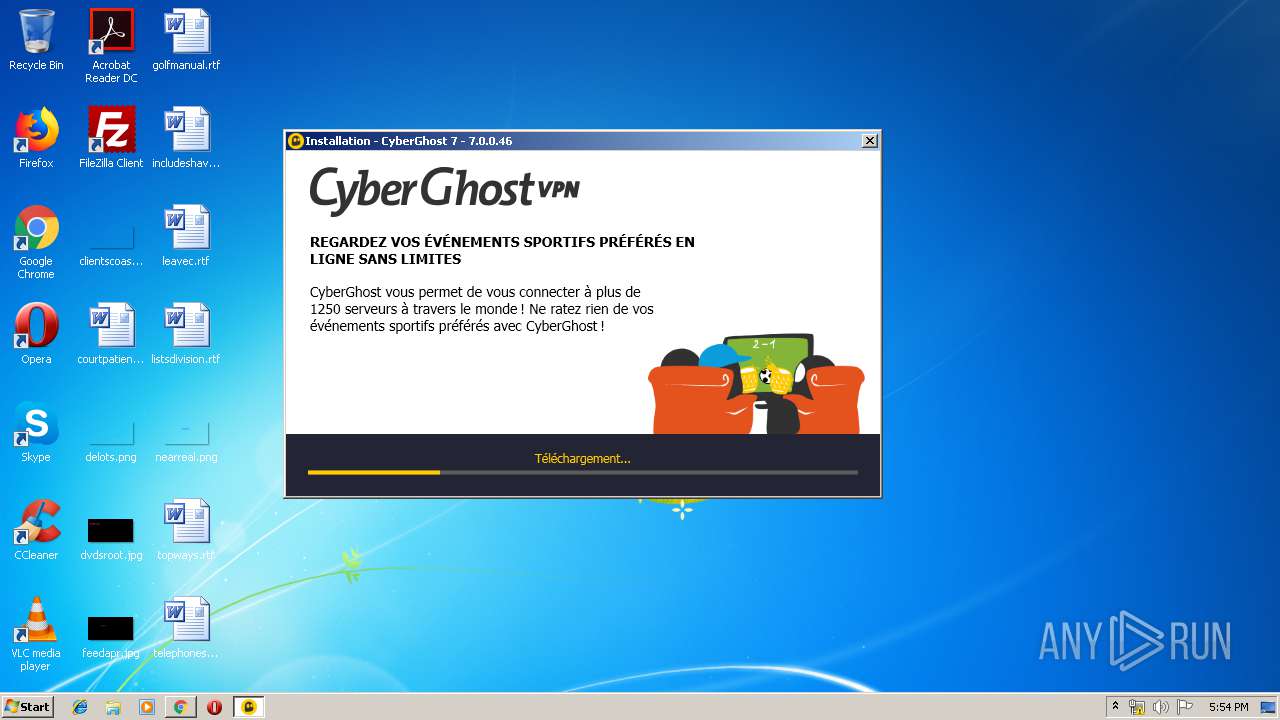Open leavec.rtf document icon
1280x720 pixels.
pyautogui.click(x=186, y=236)
